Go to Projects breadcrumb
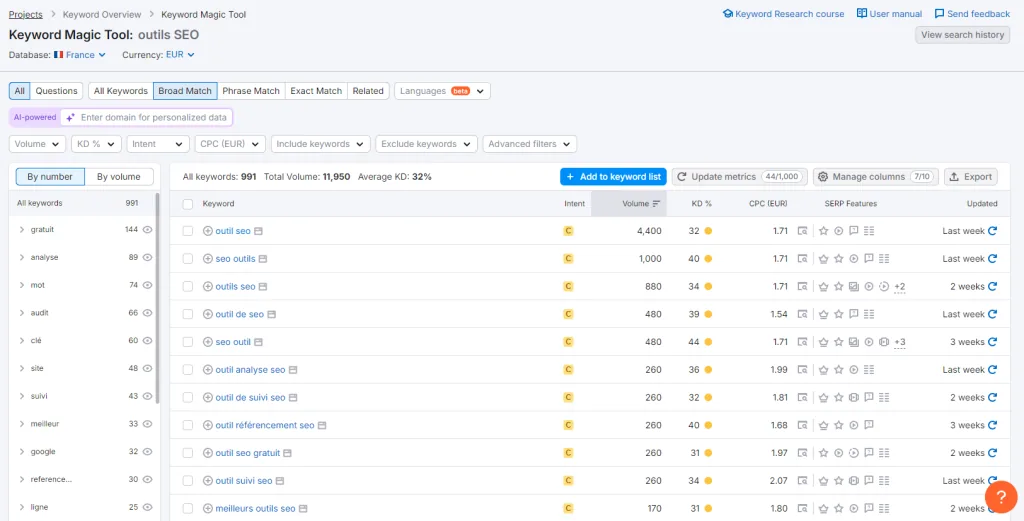The width and height of the screenshot is (1024, 521). pos(25,14)
